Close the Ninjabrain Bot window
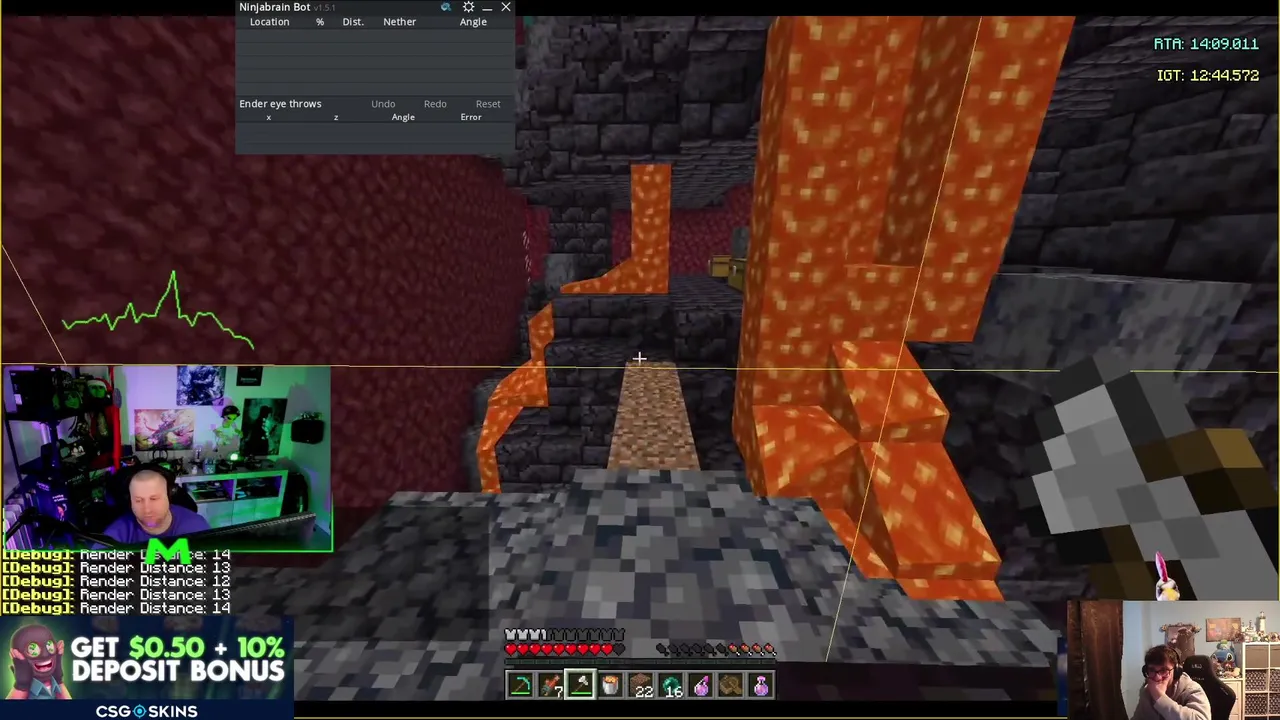This screenshot has height=720, width=1280. pyautogui.click(x=506, y=7)
